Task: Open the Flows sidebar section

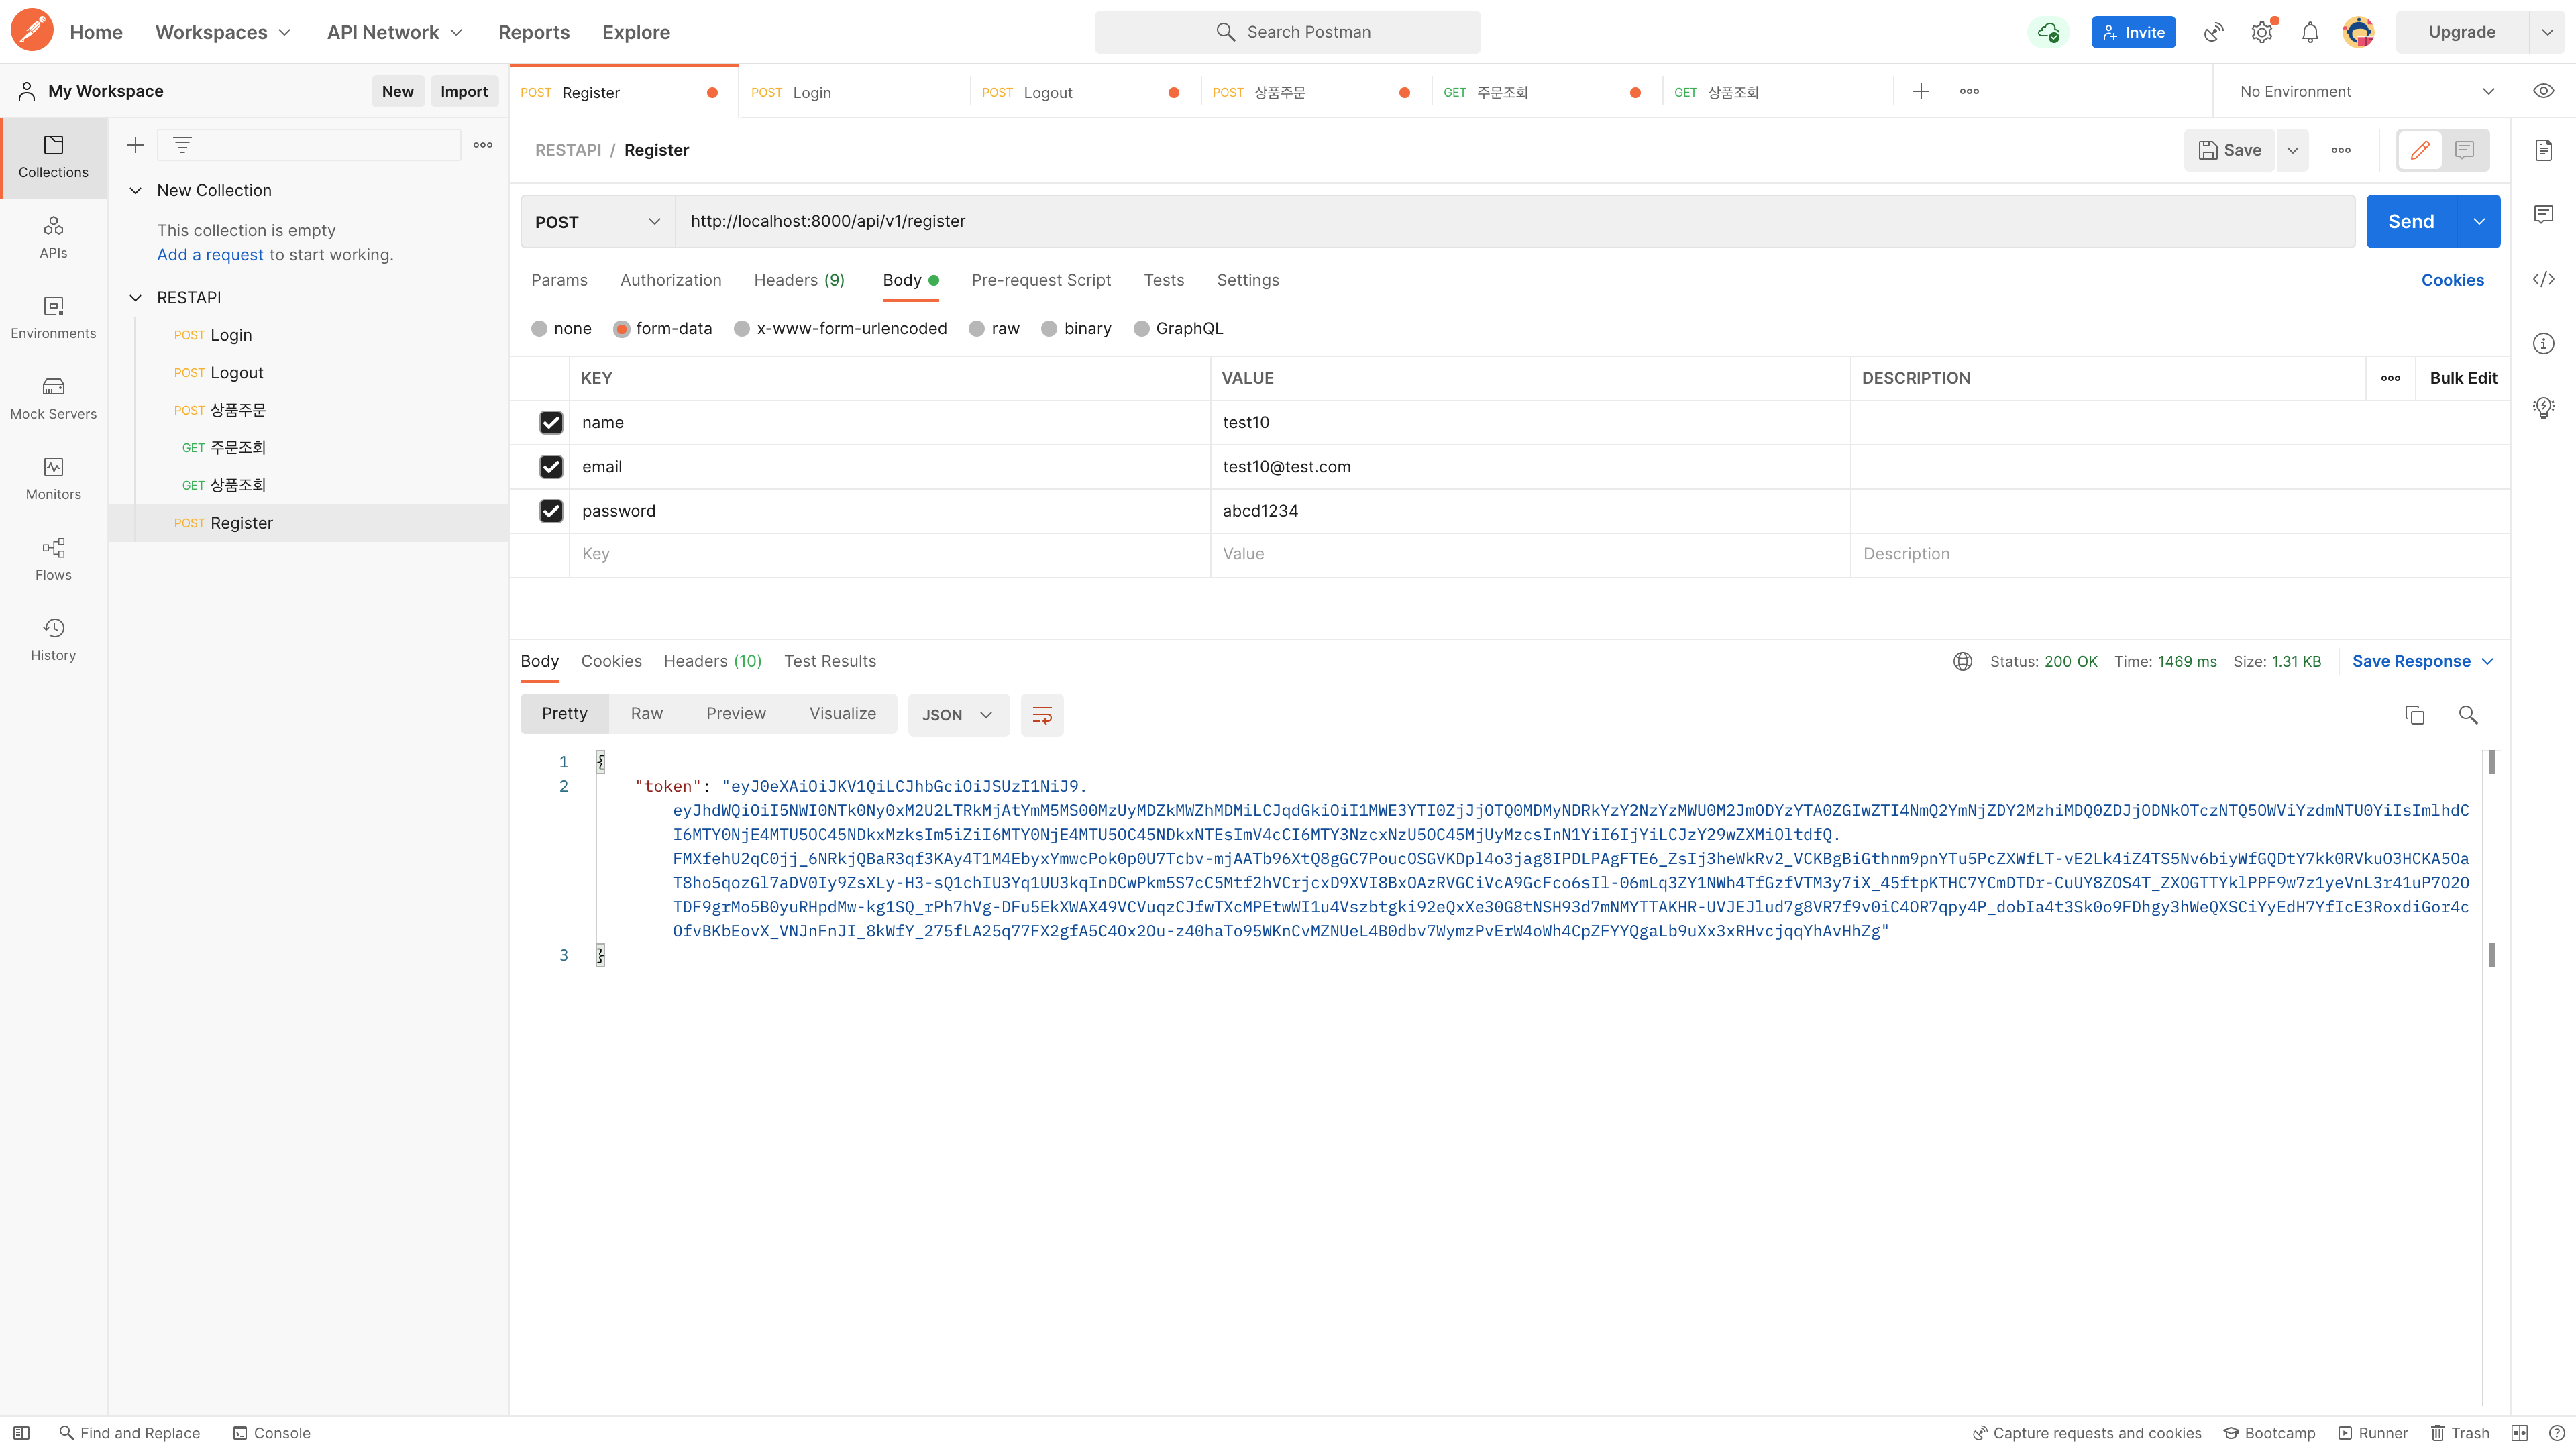Action: (x=53, y=559)
